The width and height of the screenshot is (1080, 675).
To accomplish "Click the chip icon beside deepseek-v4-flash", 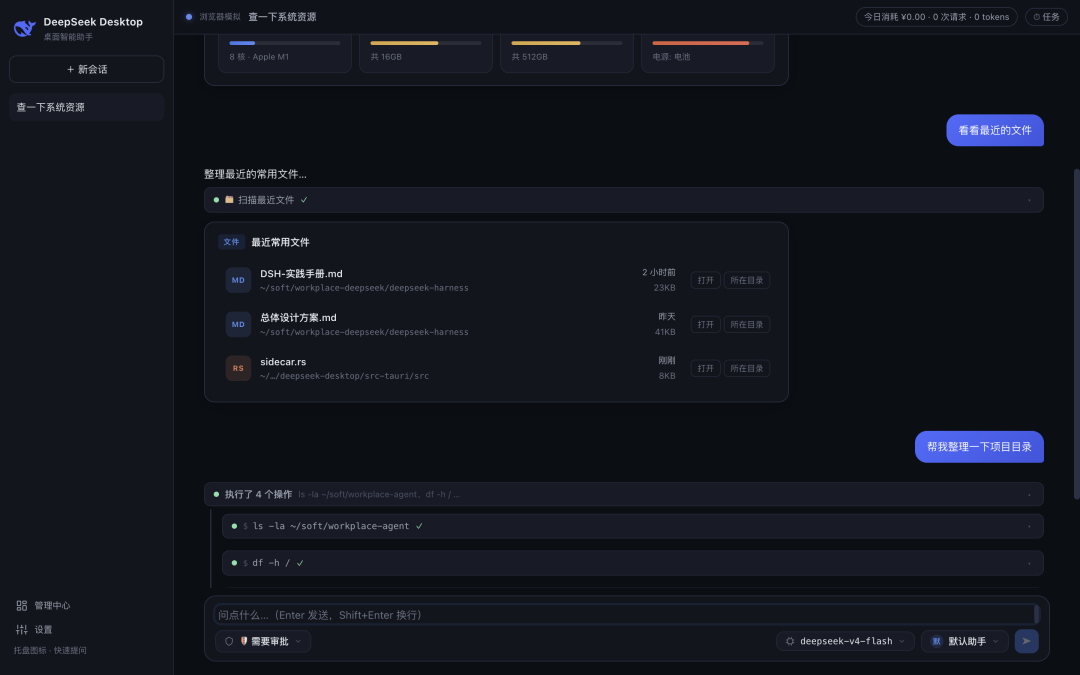I will click(x=790, y=641).
